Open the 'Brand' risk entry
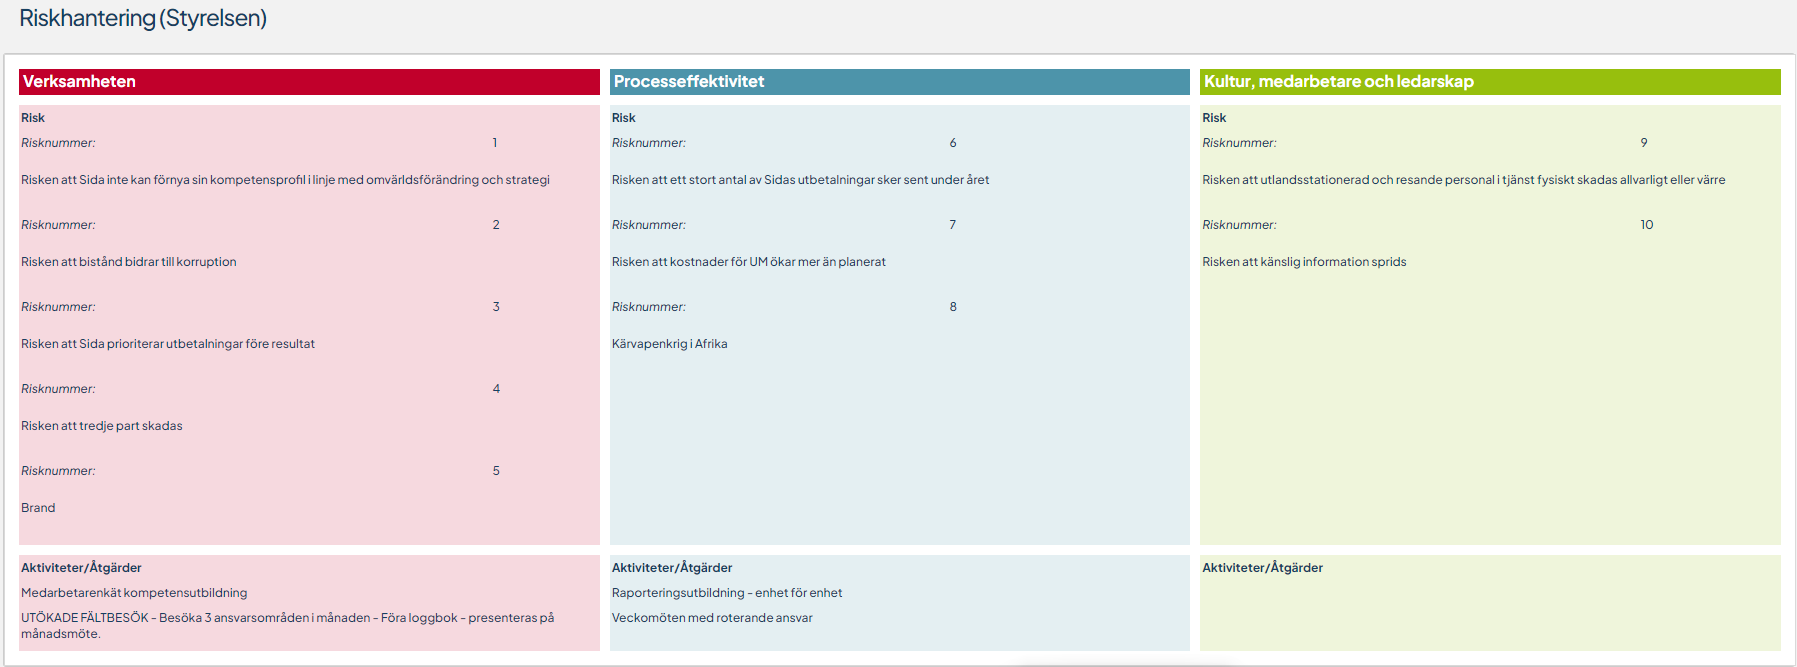Image resolution: width=1797 pixels, height=667 pixels. [x=38, y=508]
